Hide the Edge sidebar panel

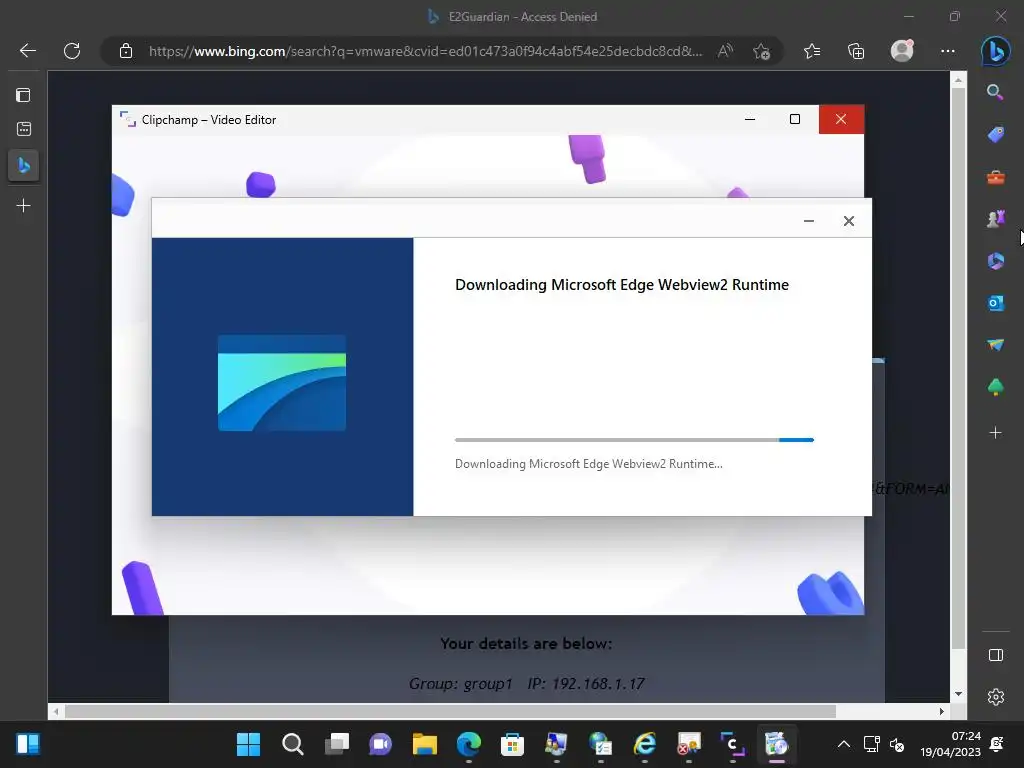[995, 655]
